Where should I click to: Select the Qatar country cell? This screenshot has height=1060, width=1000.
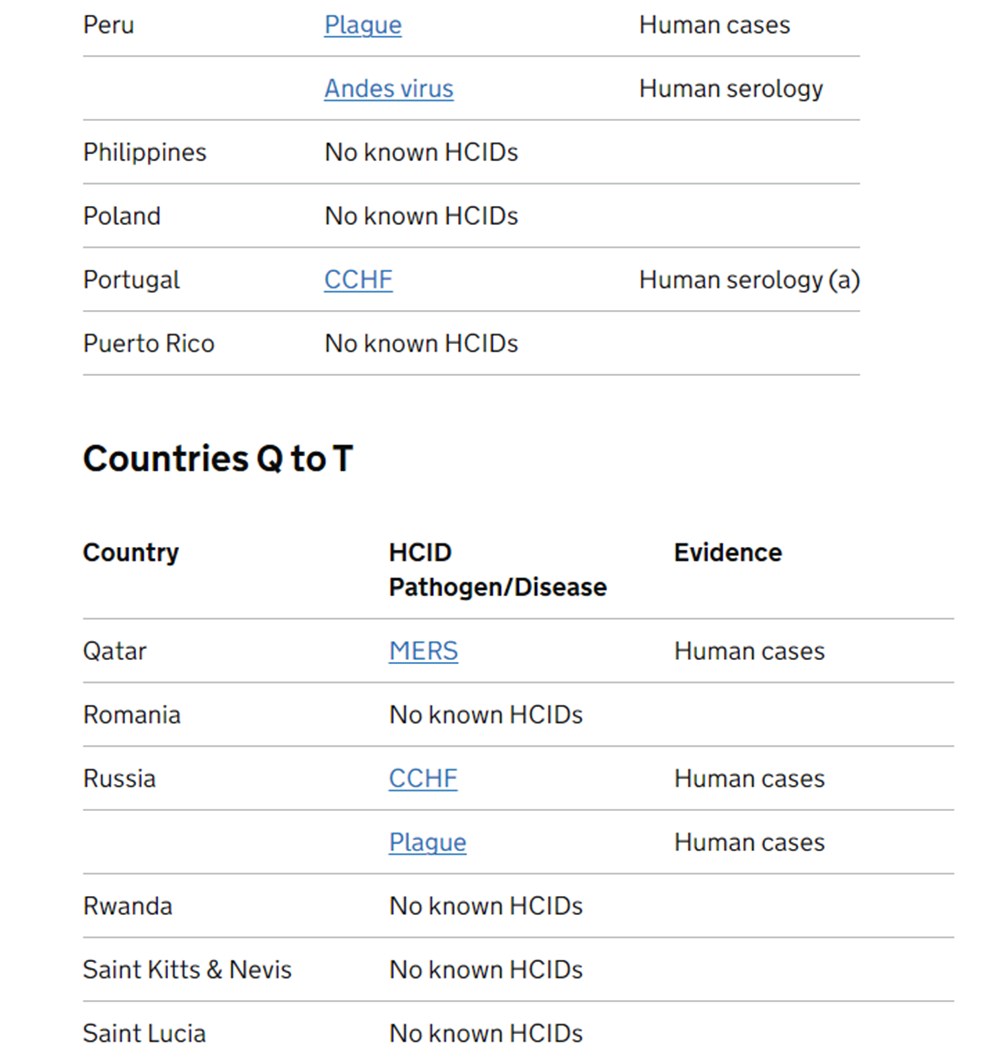[115, 651]
